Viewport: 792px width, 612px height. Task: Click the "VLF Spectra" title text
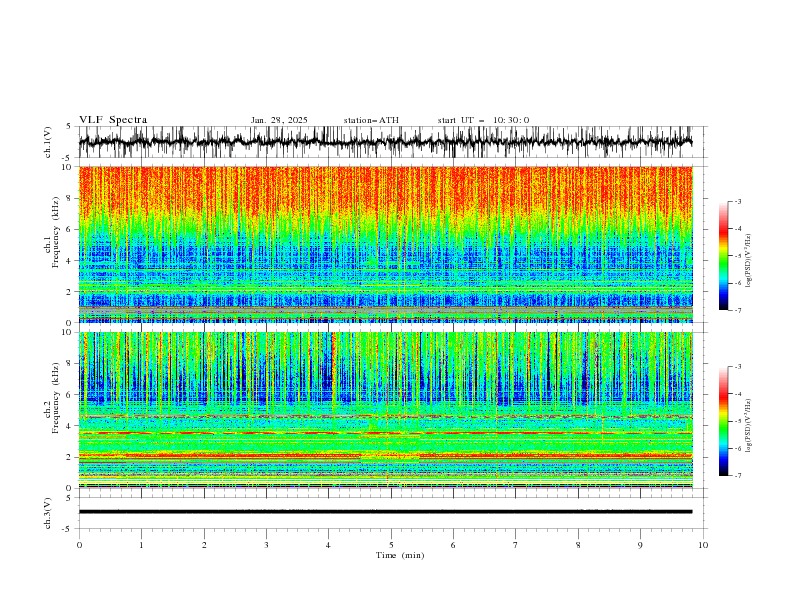click(x=113, y=120)
